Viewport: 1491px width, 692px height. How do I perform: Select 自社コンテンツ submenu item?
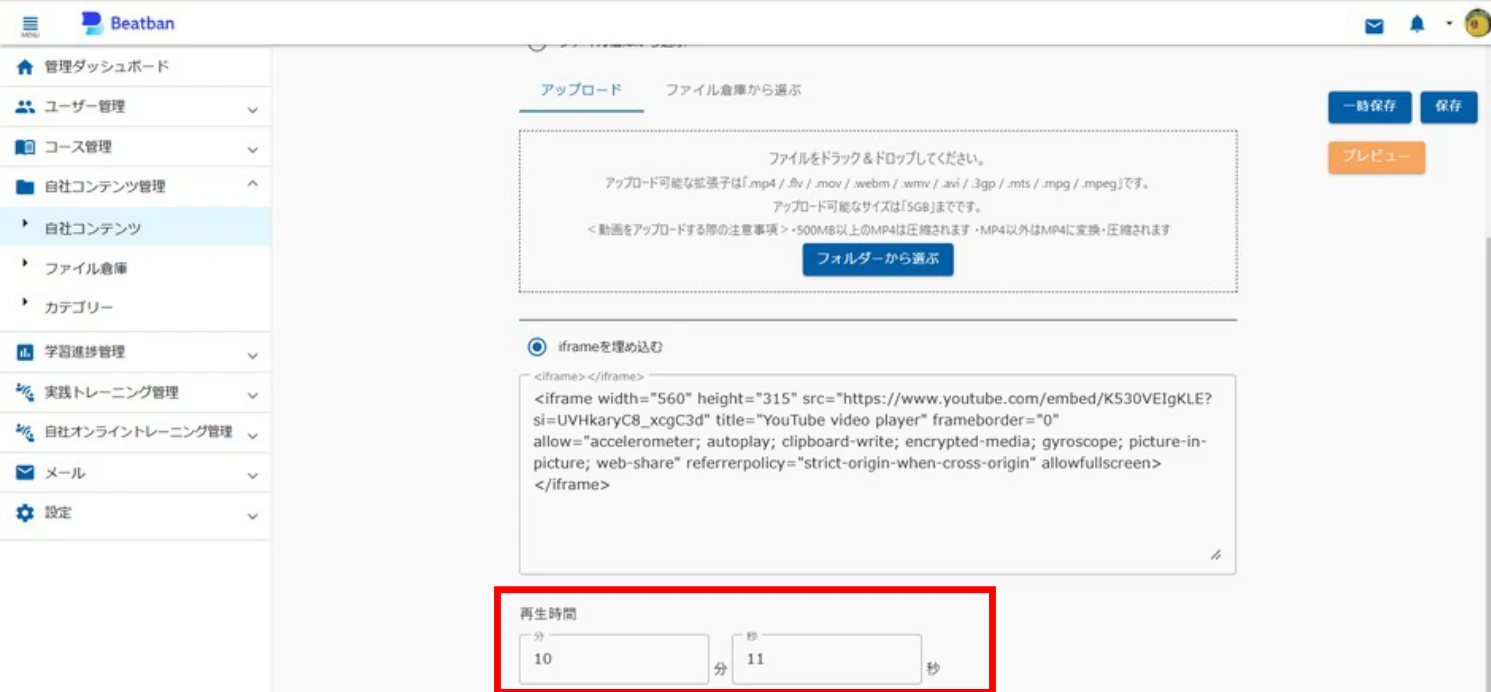tap(135, 227)
